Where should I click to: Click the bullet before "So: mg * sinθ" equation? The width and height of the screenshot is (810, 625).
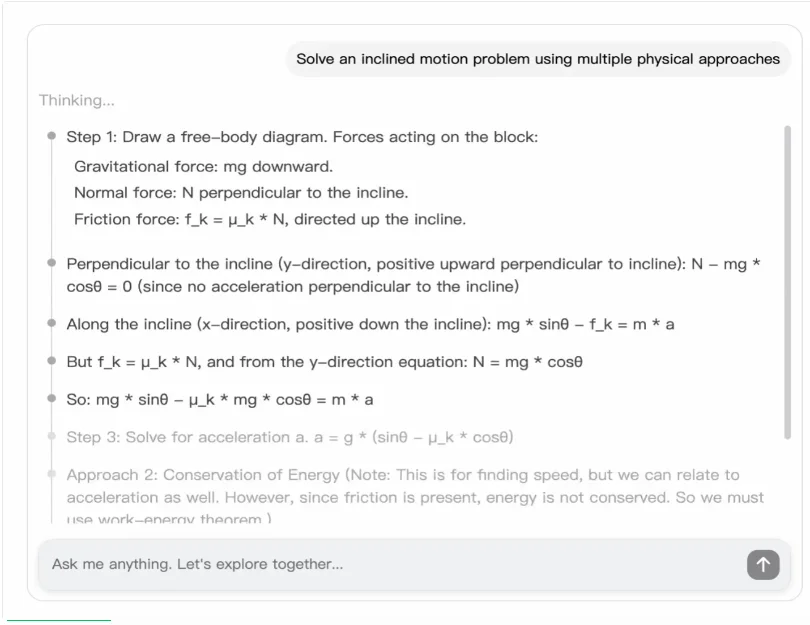pos(51,398)
